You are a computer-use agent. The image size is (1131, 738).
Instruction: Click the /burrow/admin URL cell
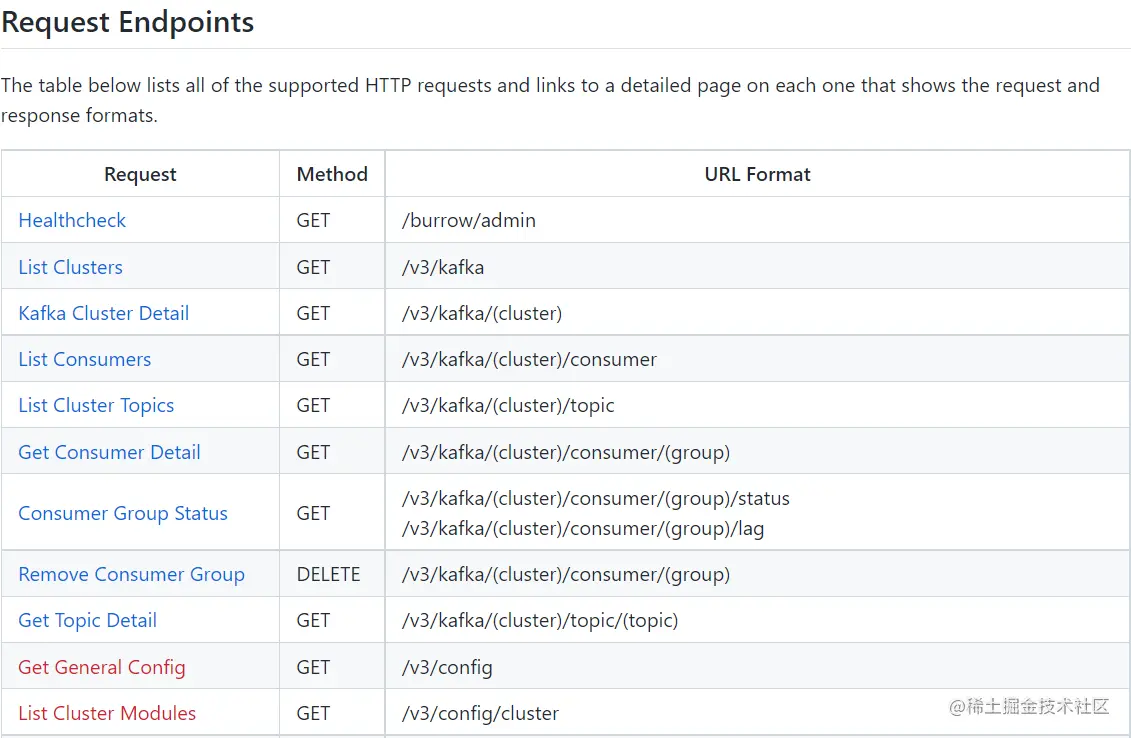pyautogui.click(x=469, y=220)
